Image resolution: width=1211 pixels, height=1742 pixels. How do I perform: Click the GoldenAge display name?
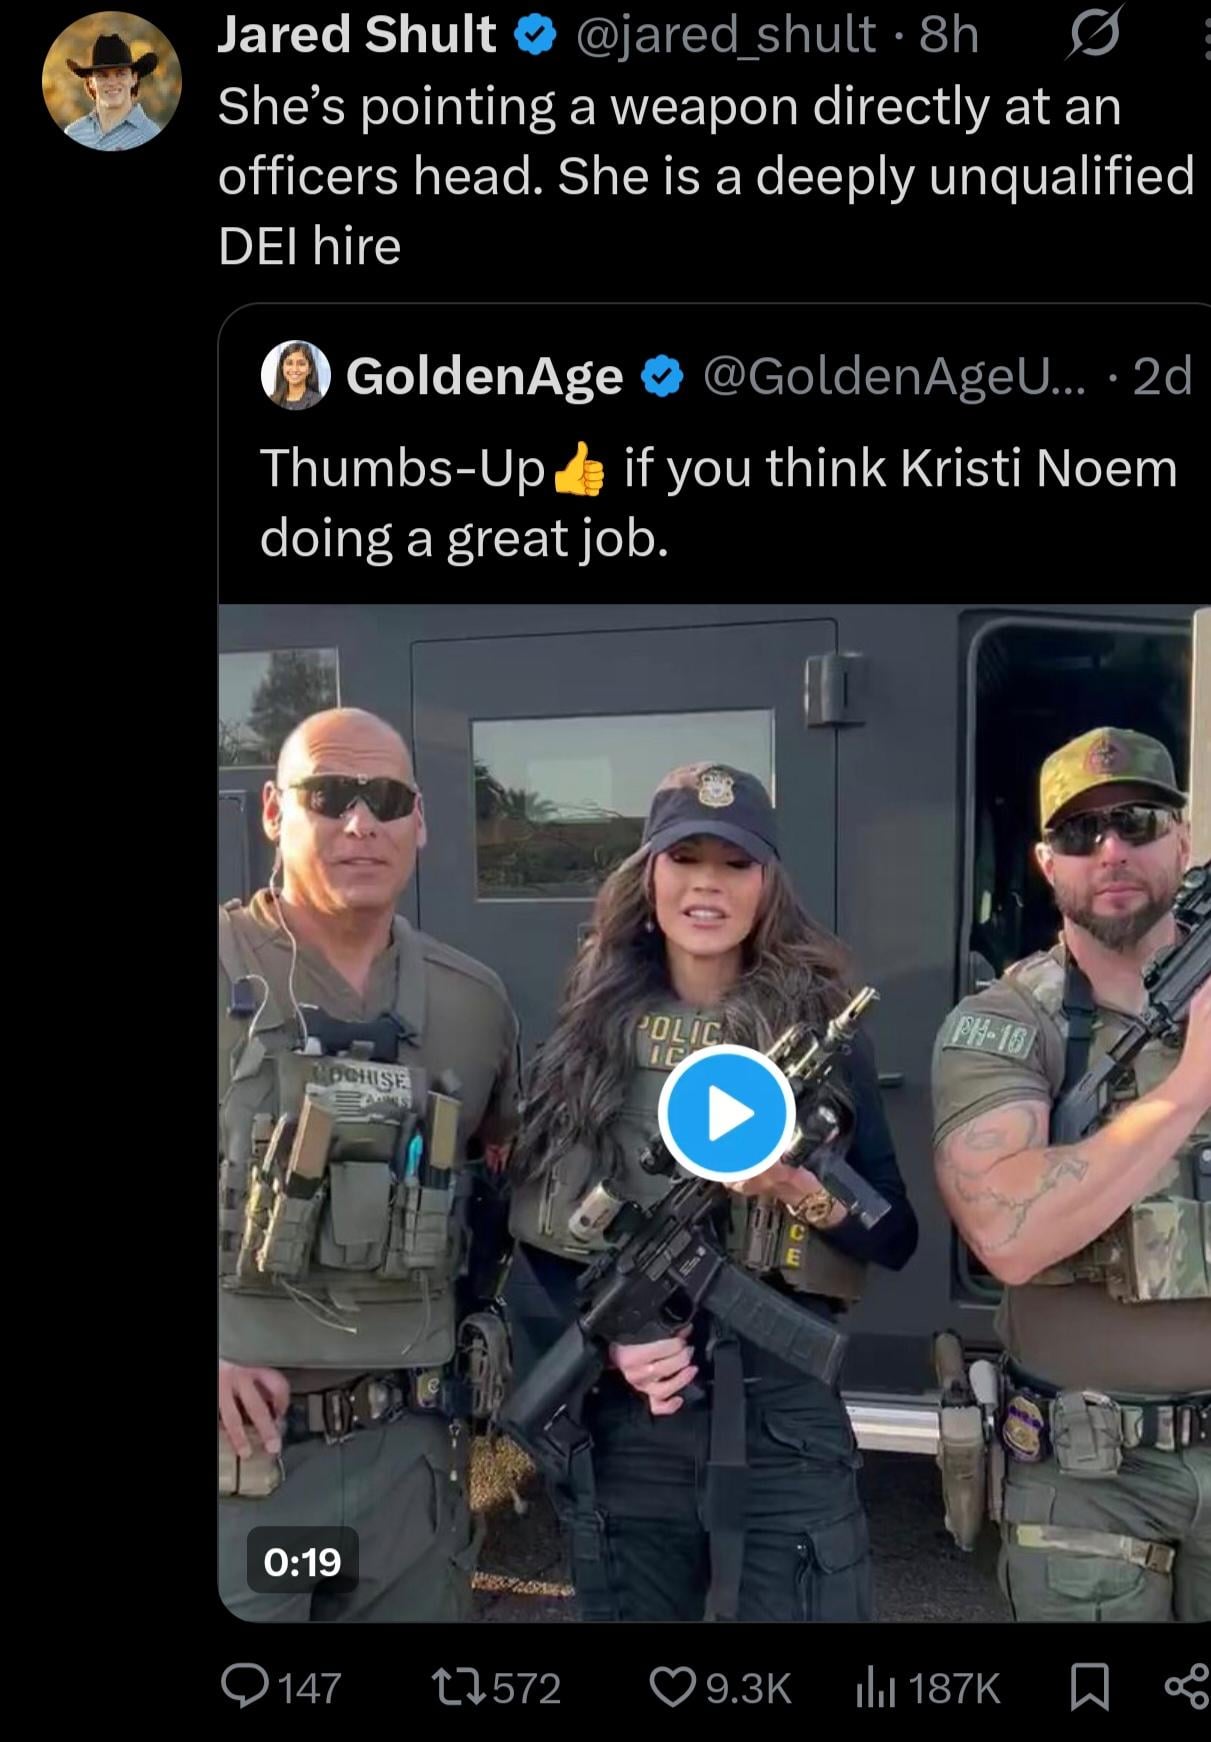(x=485, y=377)
